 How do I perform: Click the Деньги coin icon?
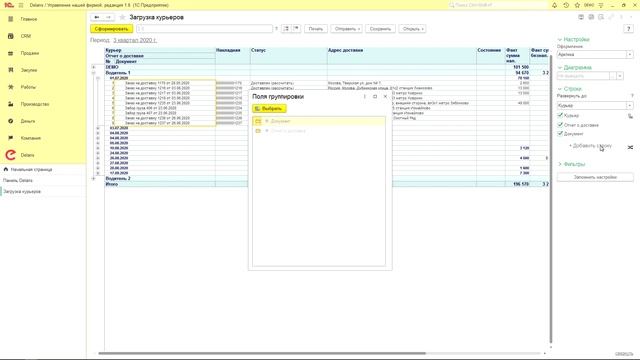(x=11, y=121)
